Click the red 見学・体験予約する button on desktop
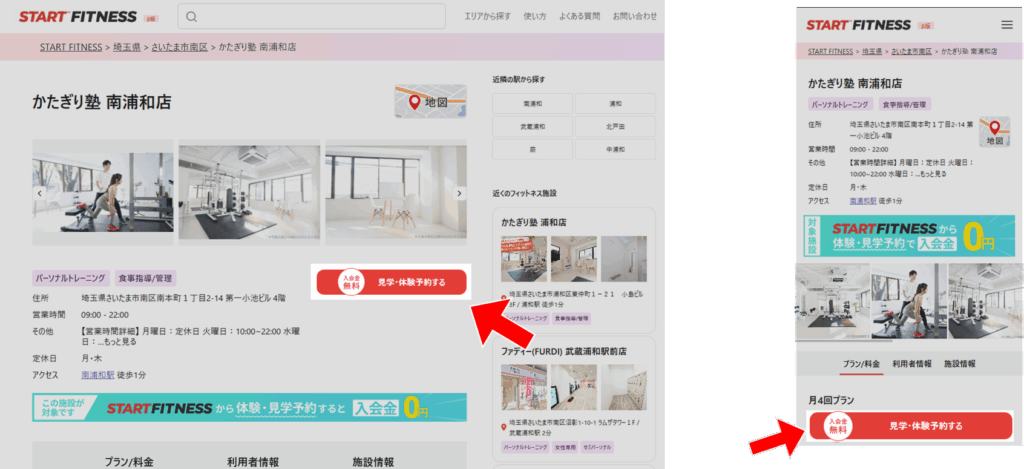The image size is (1024, 469). (391, 283)
